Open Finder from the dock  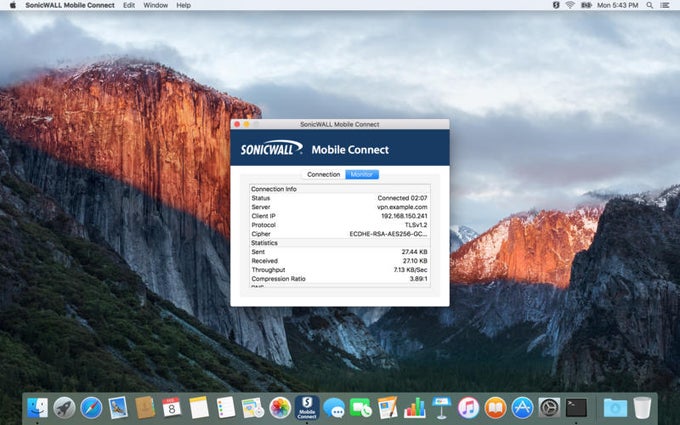[x=37, y=408]
